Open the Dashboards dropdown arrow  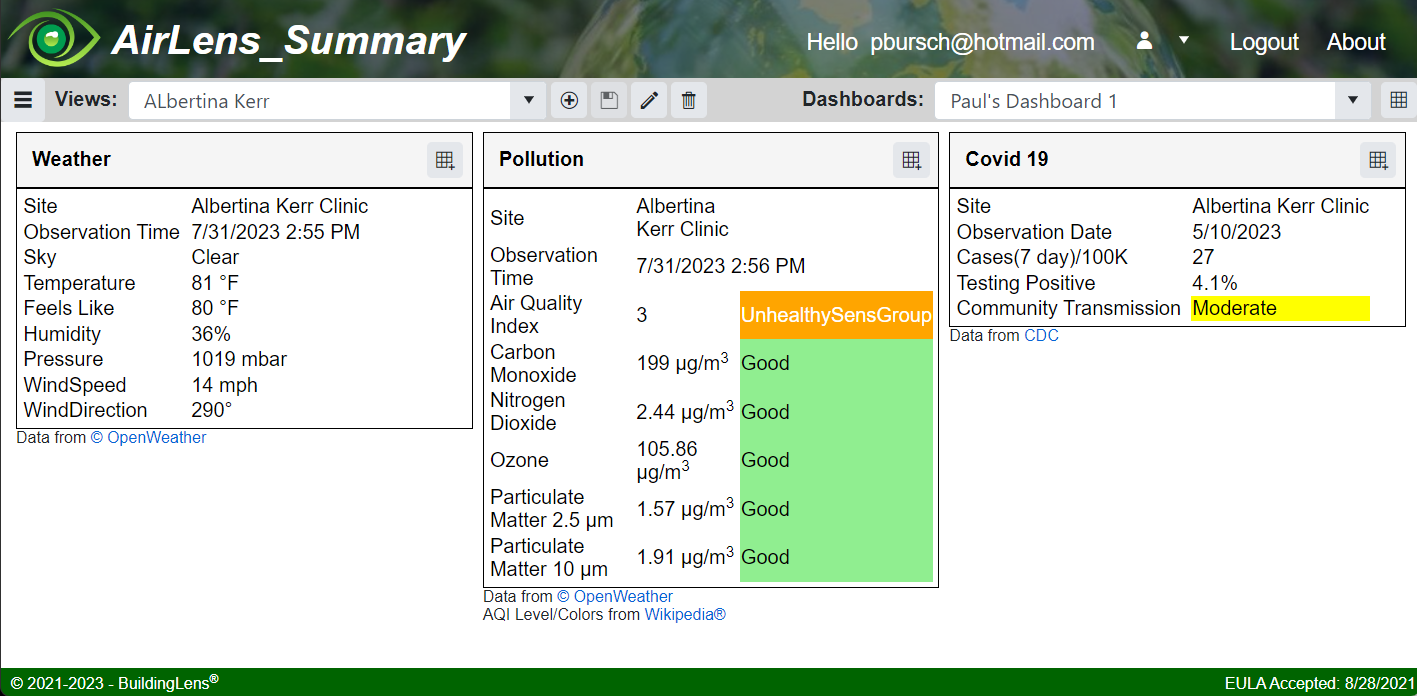pos(1353,100)
